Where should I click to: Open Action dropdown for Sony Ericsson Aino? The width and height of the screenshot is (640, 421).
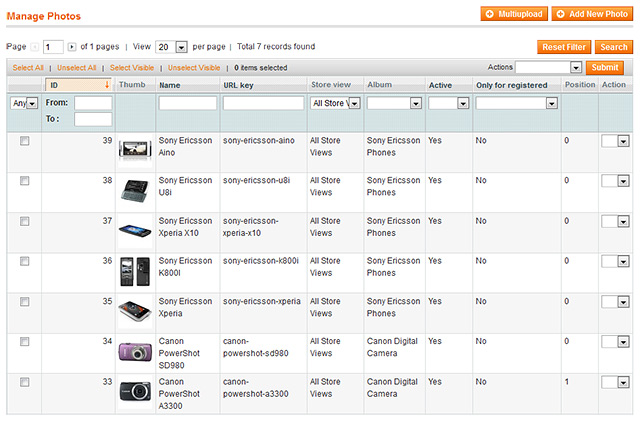tap(615, 141)
